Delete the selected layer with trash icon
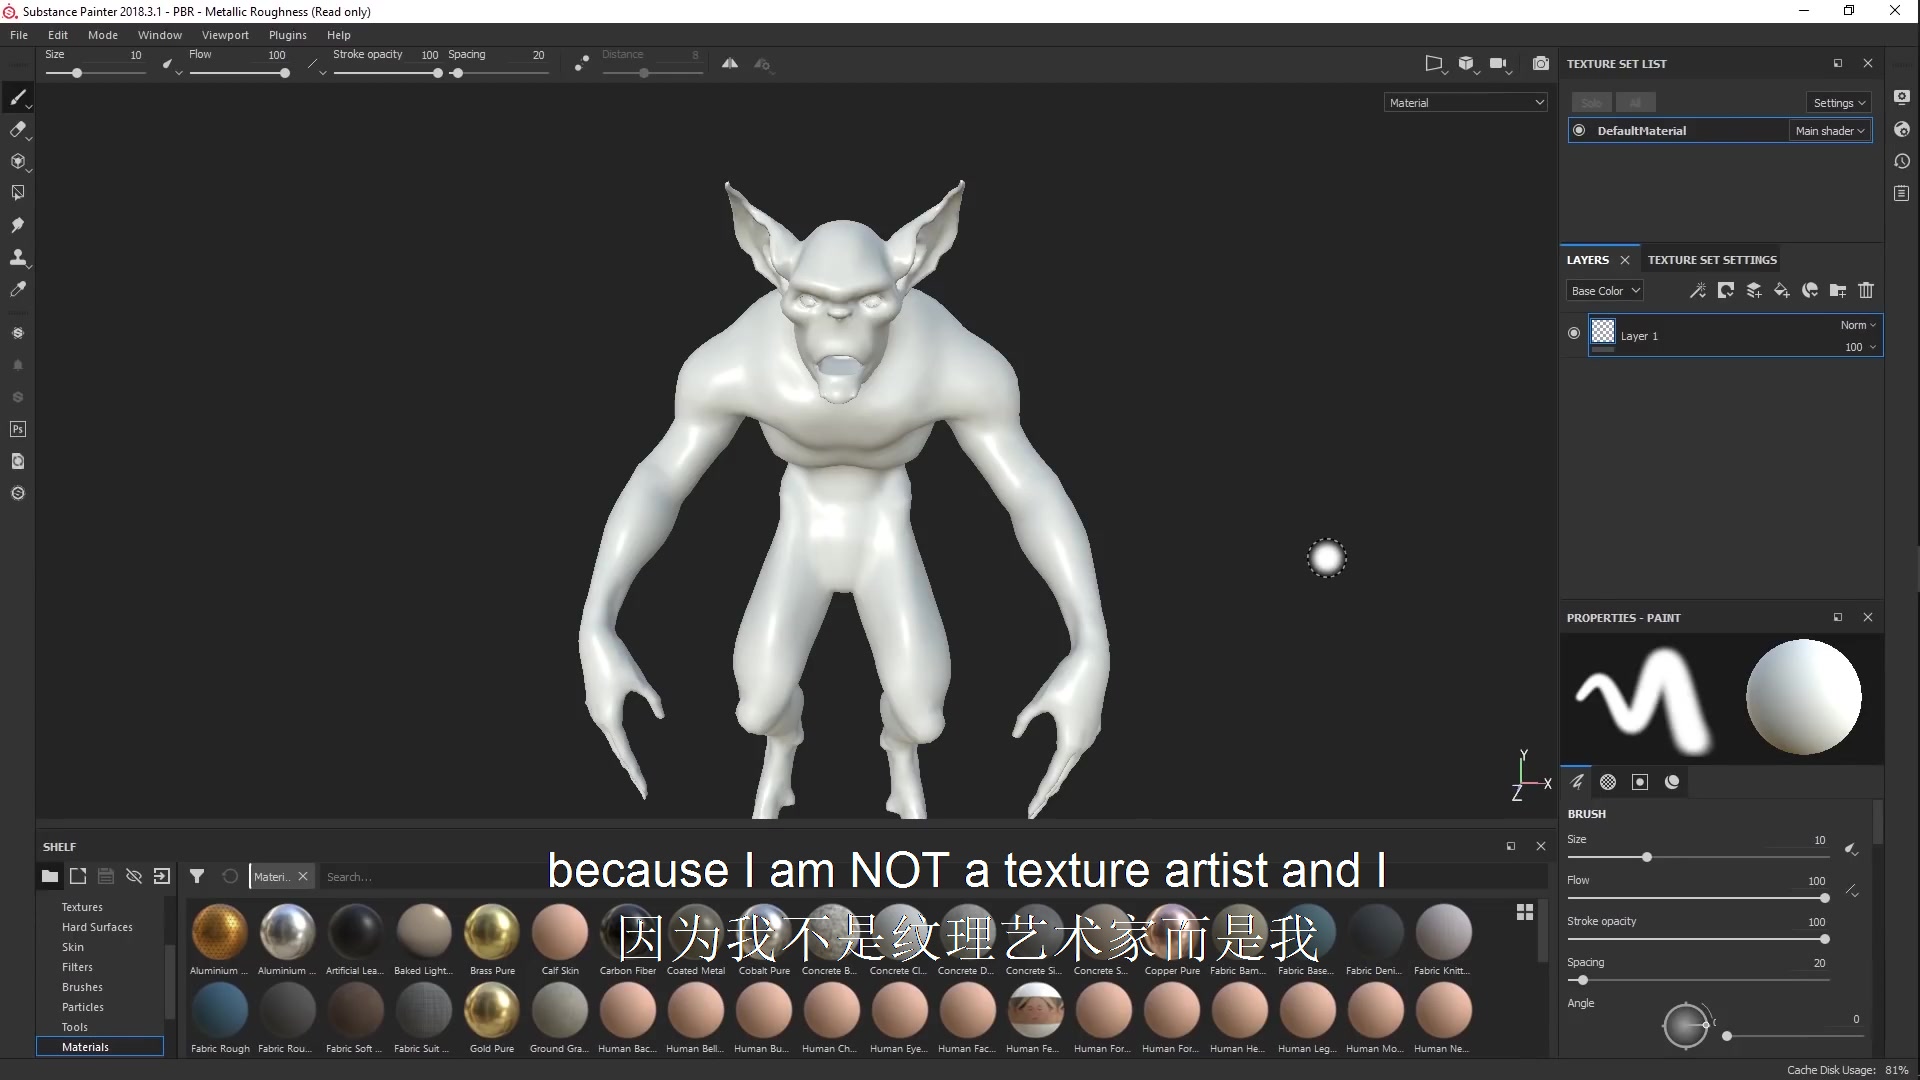Viewport: 1920px width, 1080px height. click(1866, 290)
